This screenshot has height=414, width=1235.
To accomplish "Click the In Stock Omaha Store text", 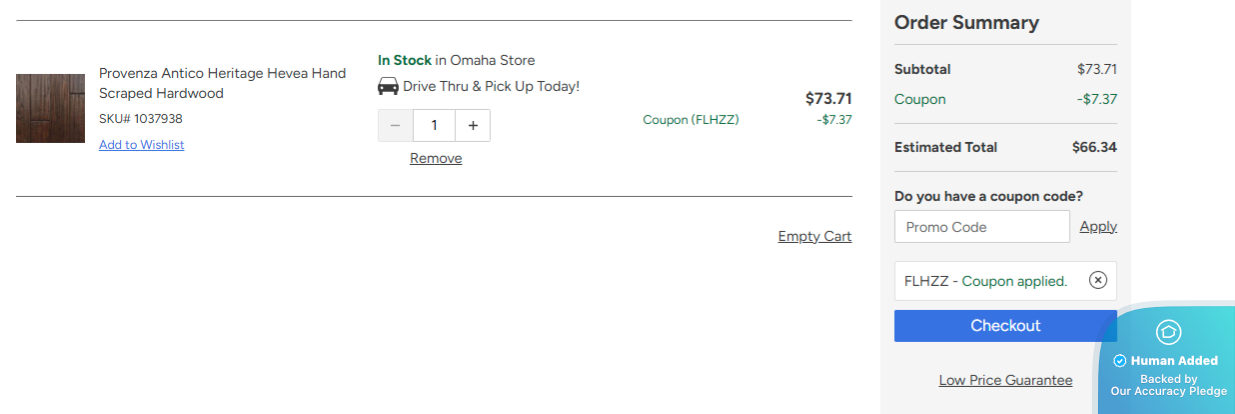I will tap(456, 60).
